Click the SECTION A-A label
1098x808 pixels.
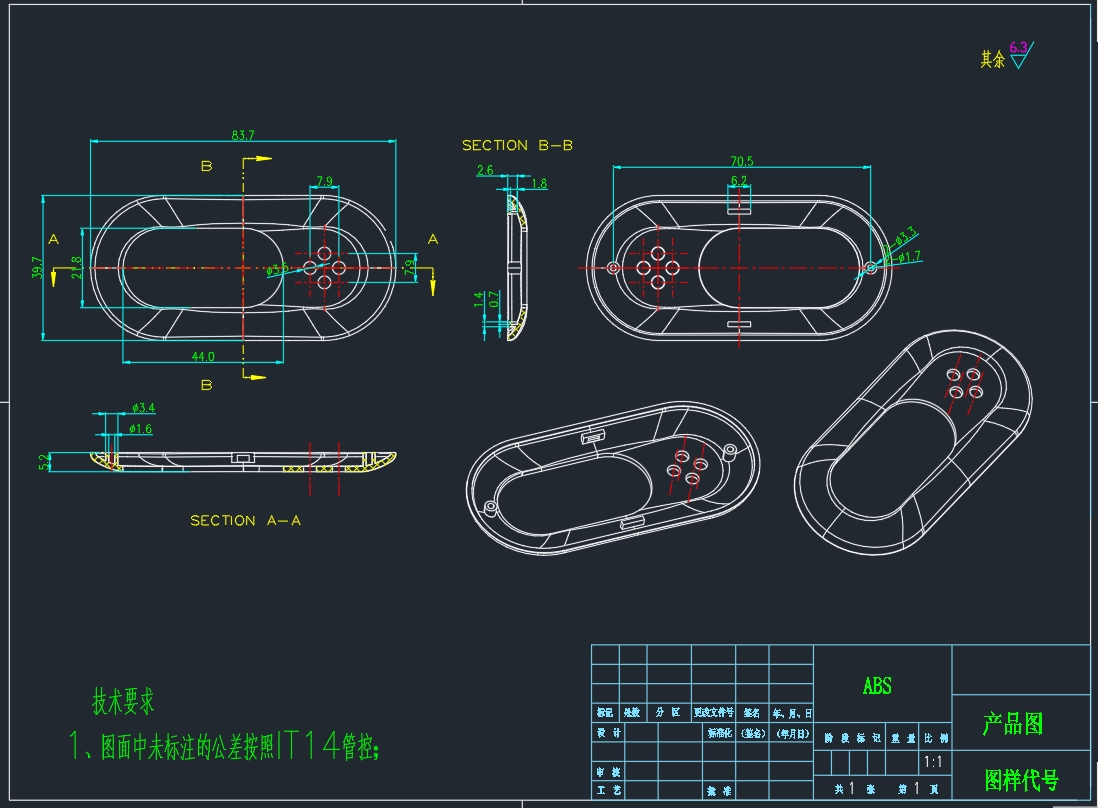[246, 520]
